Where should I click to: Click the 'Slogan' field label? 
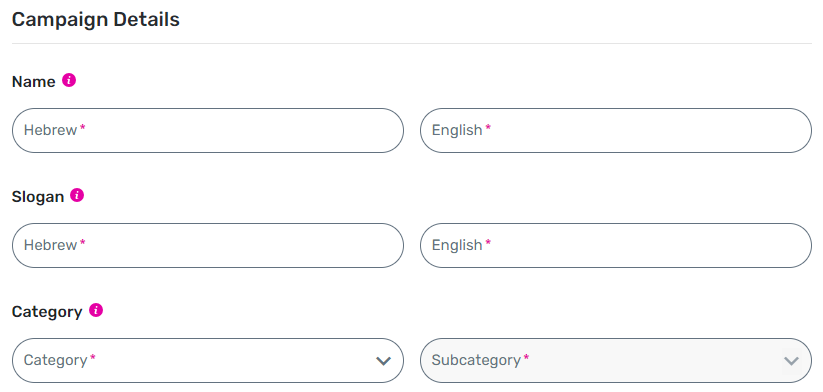(x=38, y=197)
